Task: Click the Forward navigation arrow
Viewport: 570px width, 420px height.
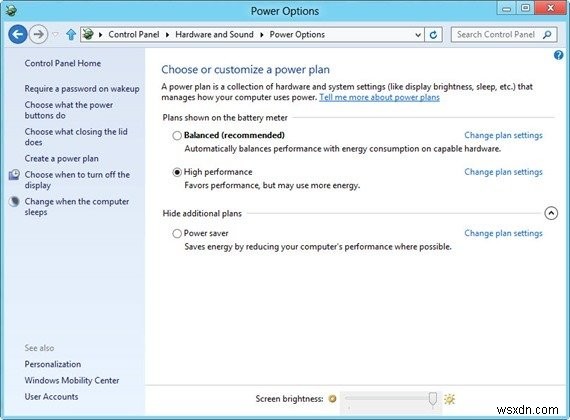Action: pyautogui.click(x=38, y=35)
